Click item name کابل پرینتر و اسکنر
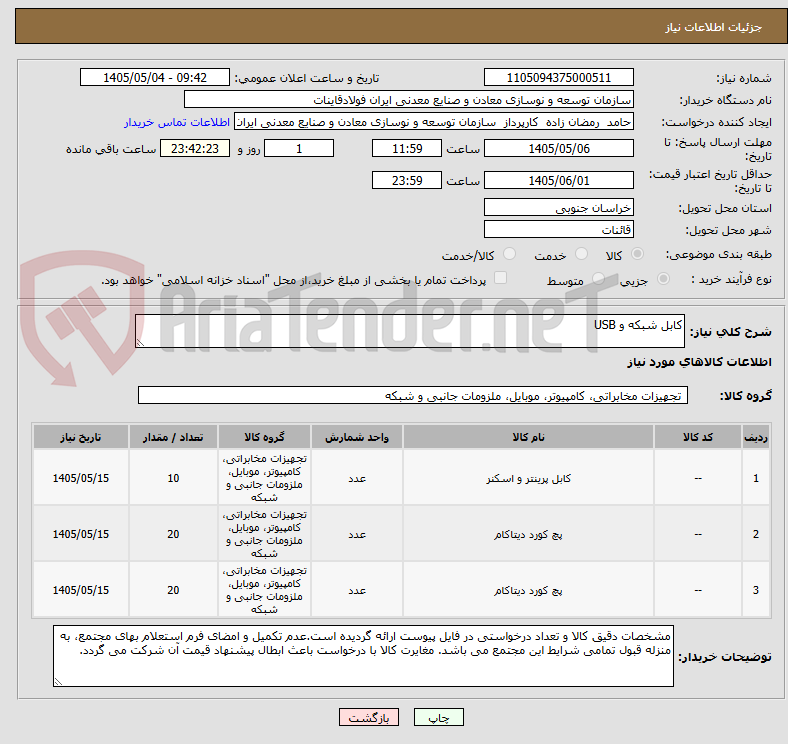Viewport: 788px width, 744px height. [528, 478]
